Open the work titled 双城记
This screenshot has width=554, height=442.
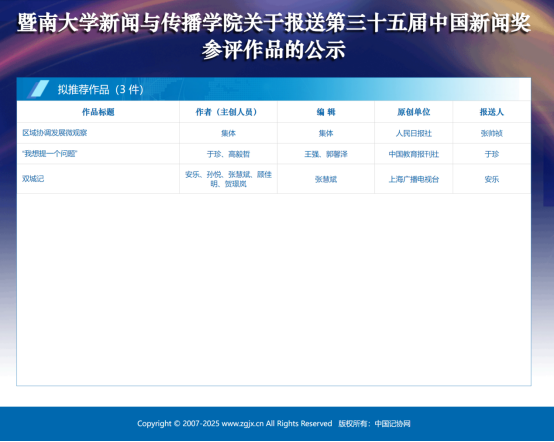(x=33, y=179)
